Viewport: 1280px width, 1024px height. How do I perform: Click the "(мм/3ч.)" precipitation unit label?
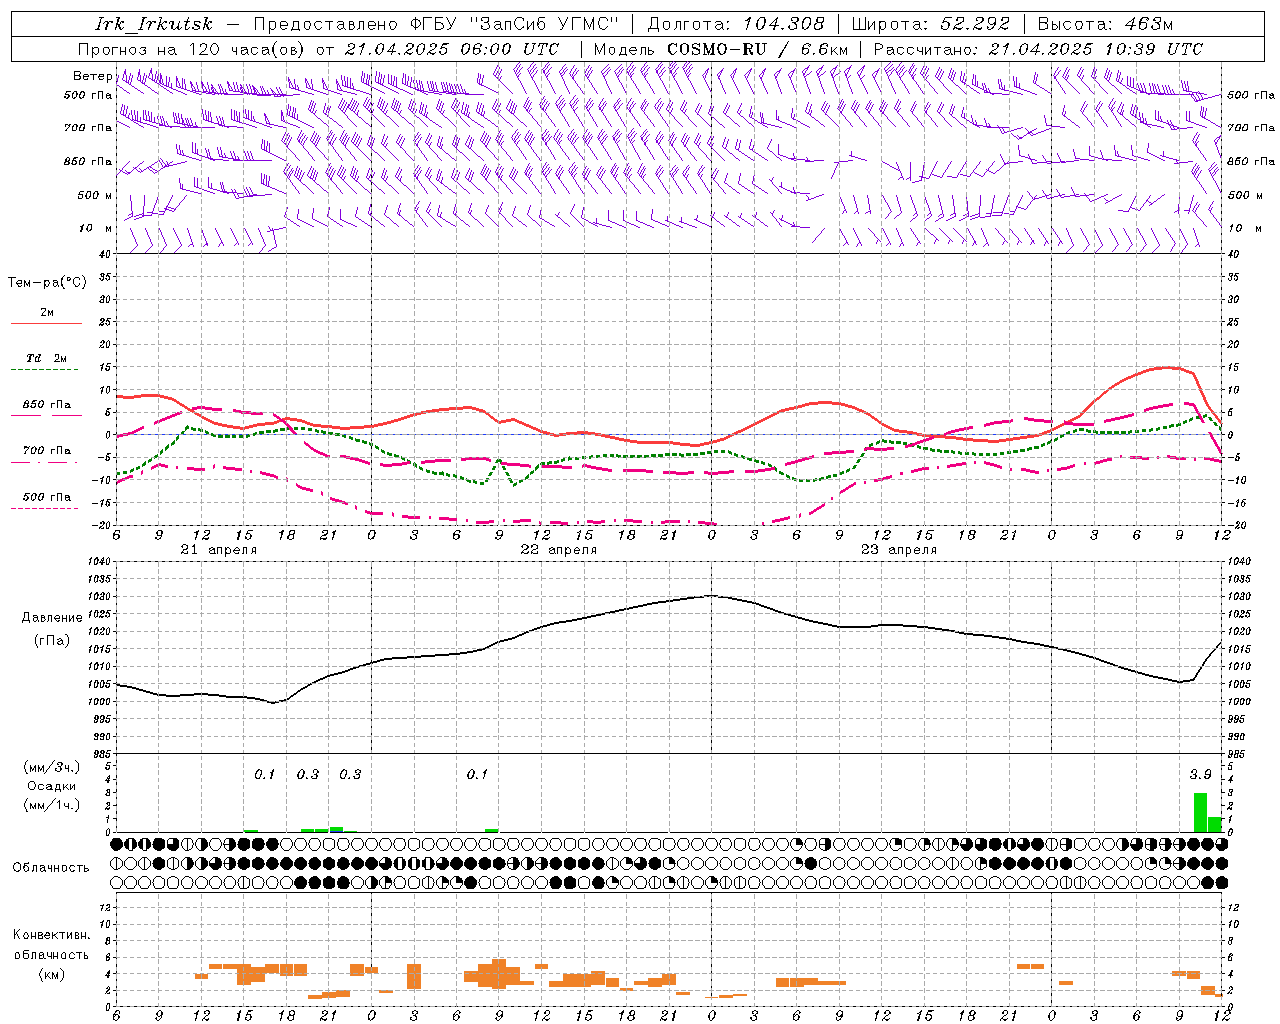52,767
